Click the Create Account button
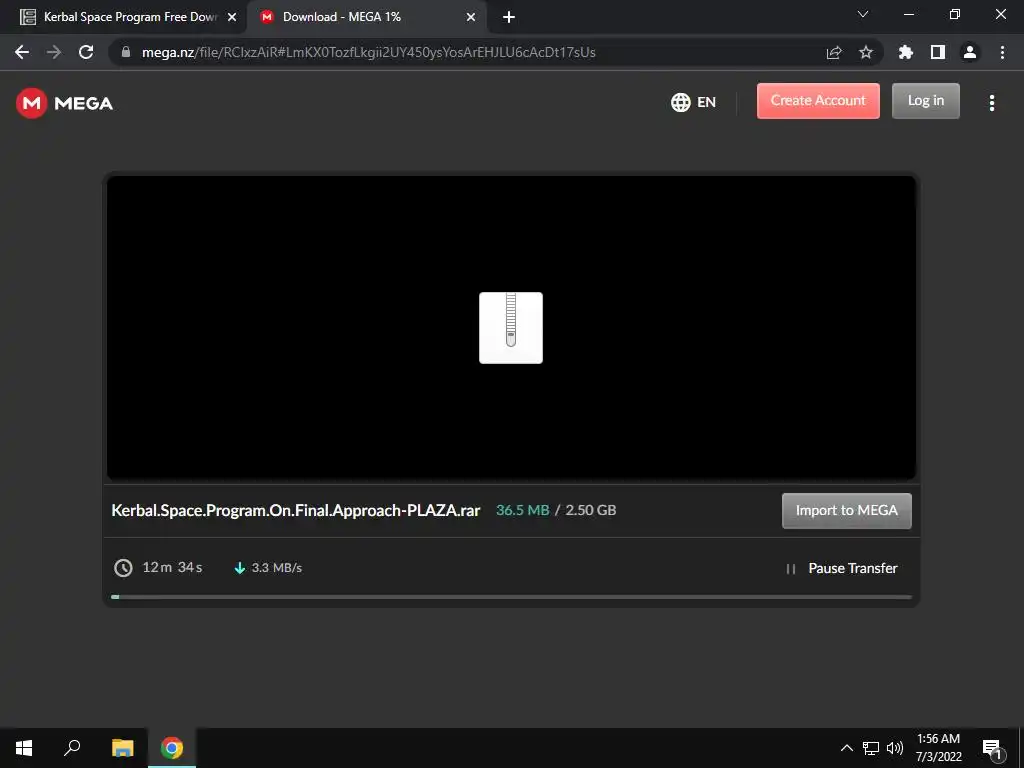Screen dimensions: 1024x768 (x=818, y=101)
